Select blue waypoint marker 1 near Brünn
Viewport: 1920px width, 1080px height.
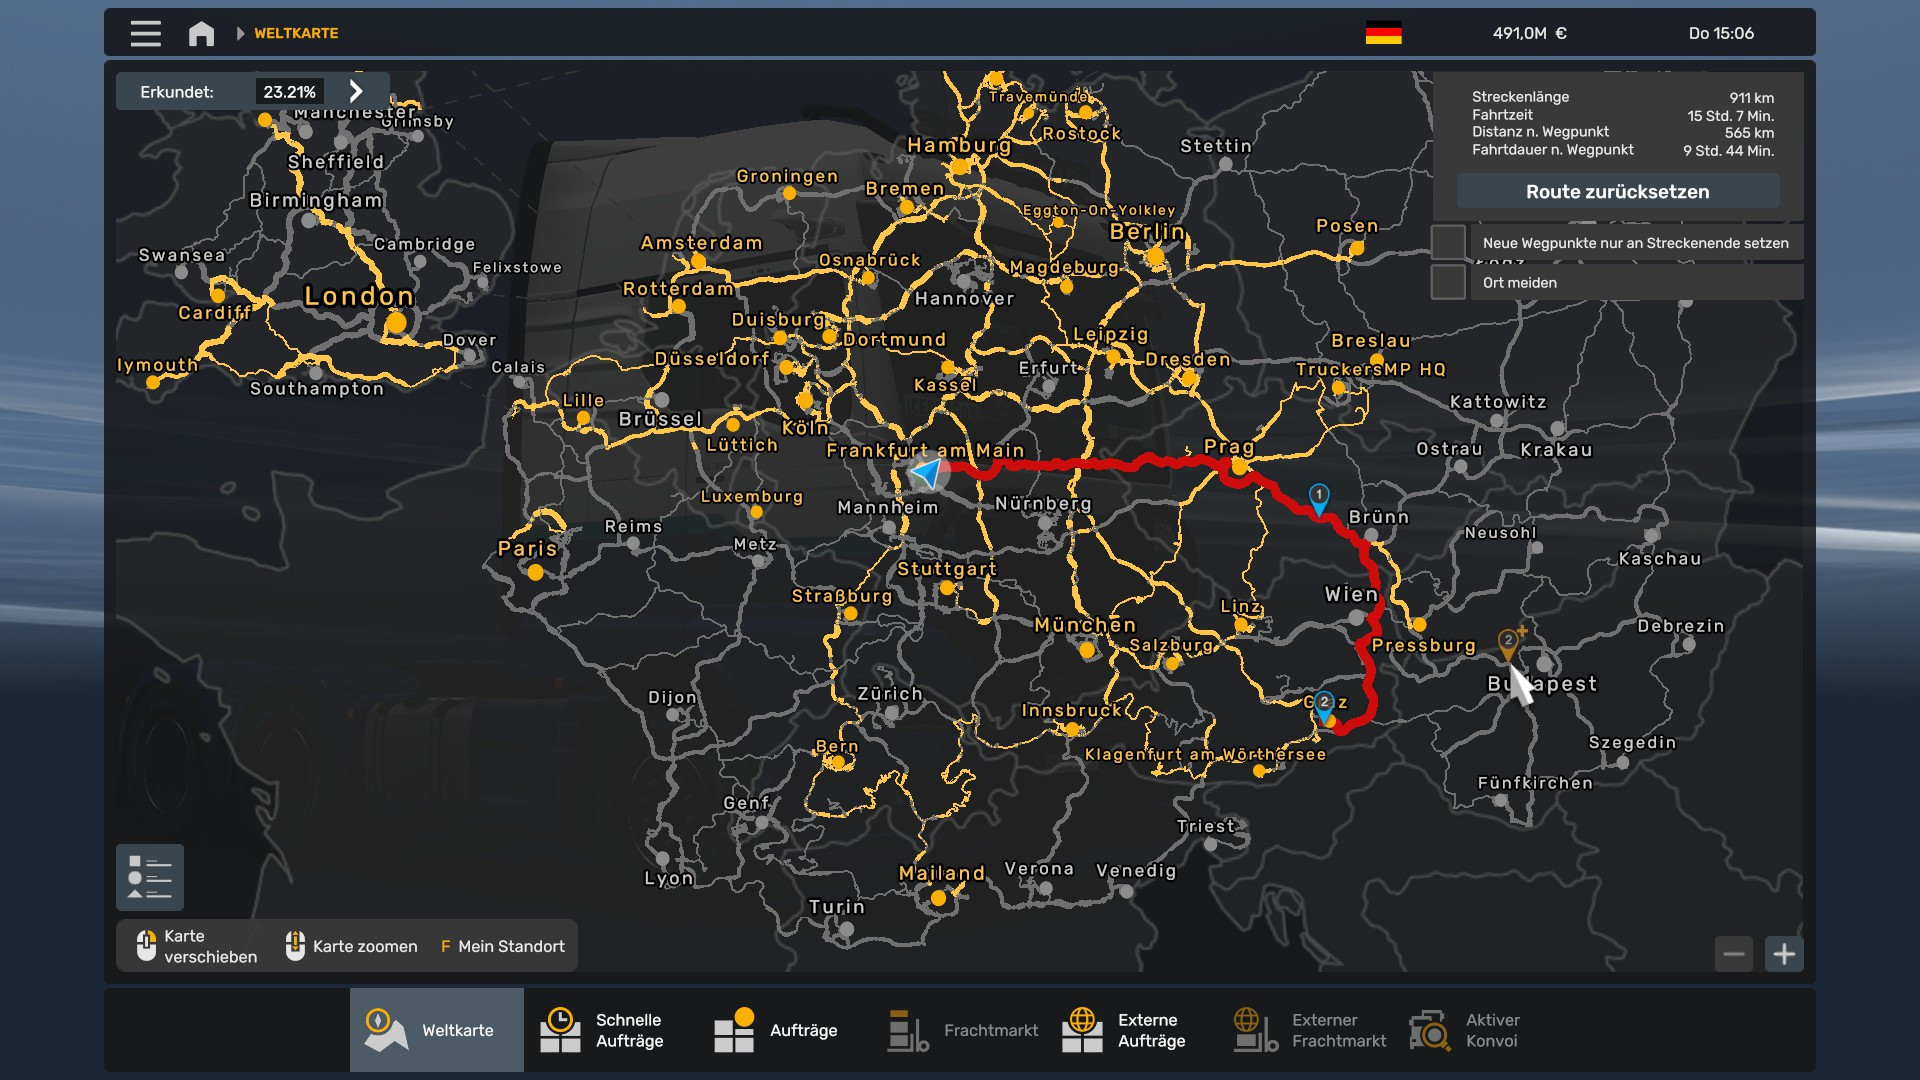(1319, 497)
